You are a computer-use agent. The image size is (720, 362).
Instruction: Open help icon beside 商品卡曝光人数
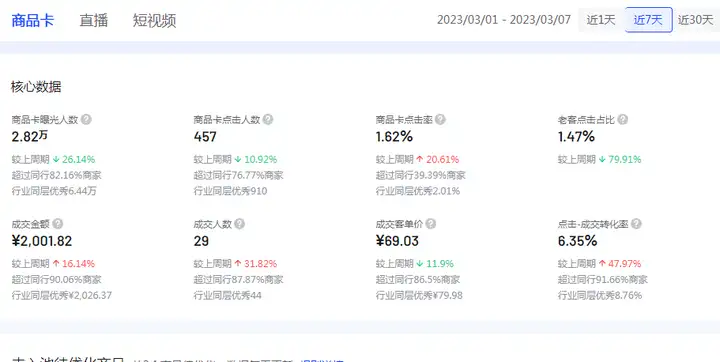point(86,120)
